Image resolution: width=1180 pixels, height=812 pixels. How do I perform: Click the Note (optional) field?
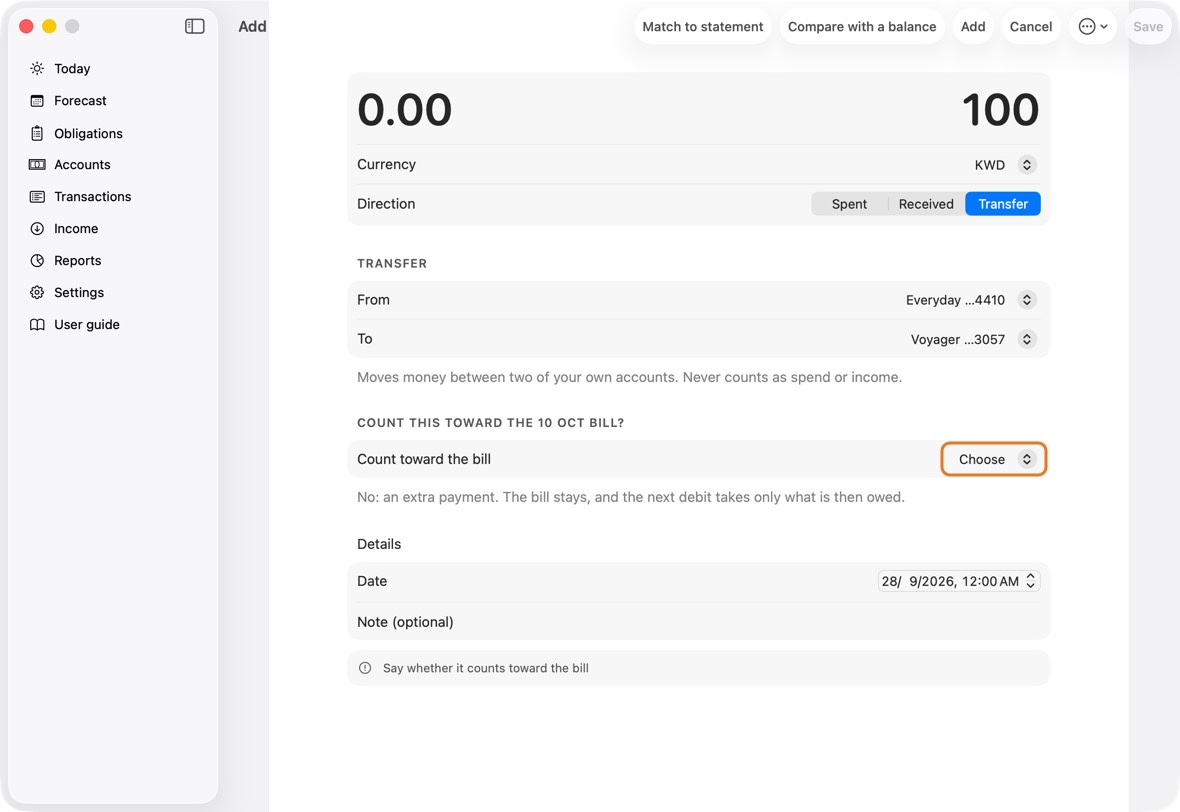[x=698, y=622]
